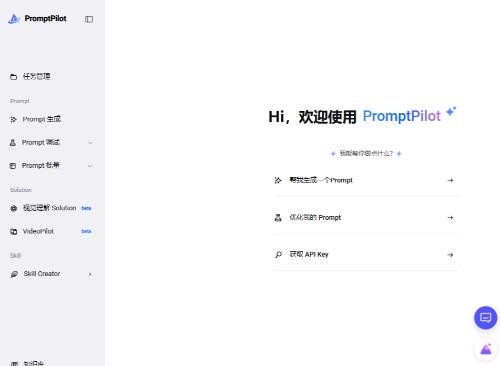
Task: Select Prompt 测试 menu label
Action: pos(41,142)
